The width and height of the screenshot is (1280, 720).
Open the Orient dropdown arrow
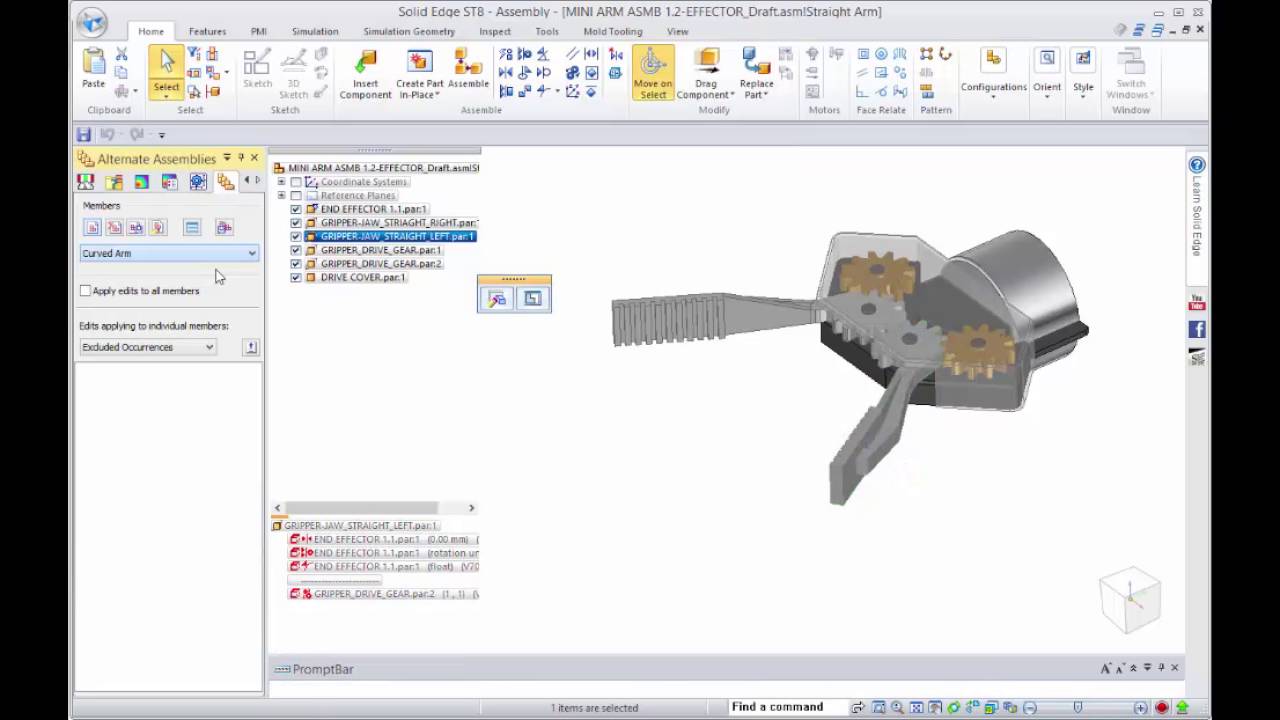pos(1047,96)
